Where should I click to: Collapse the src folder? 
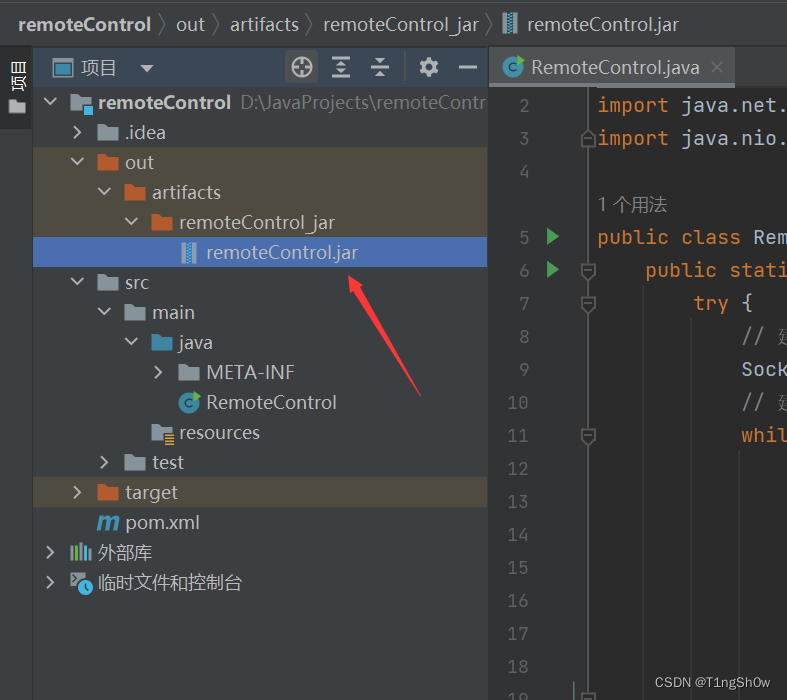(77, 282)
